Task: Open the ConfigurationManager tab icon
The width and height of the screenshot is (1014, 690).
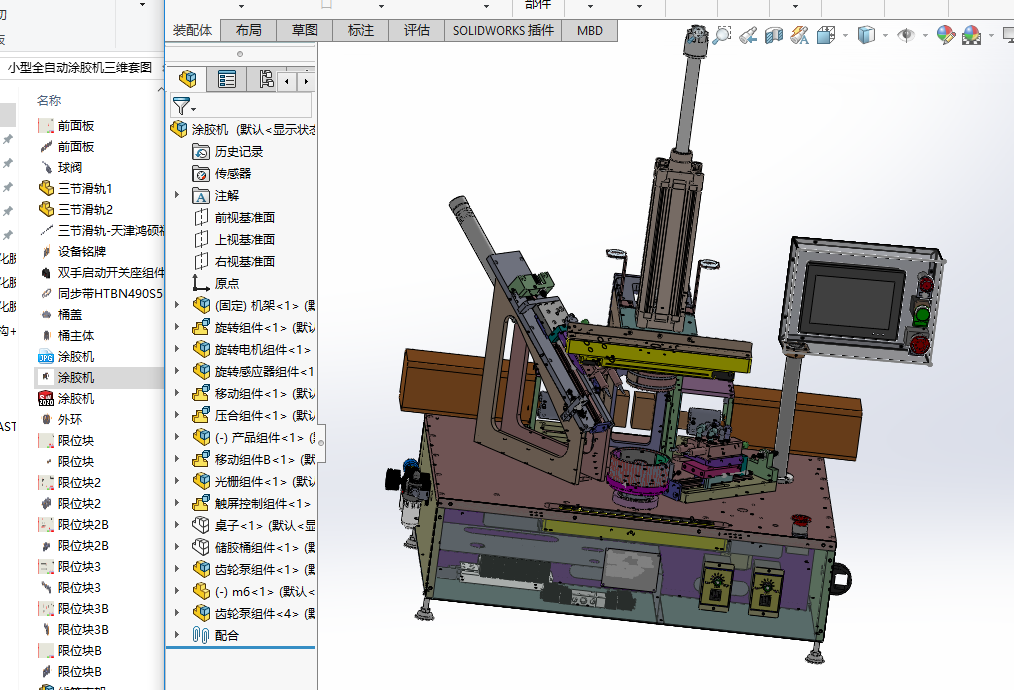Action: [265, 79]
